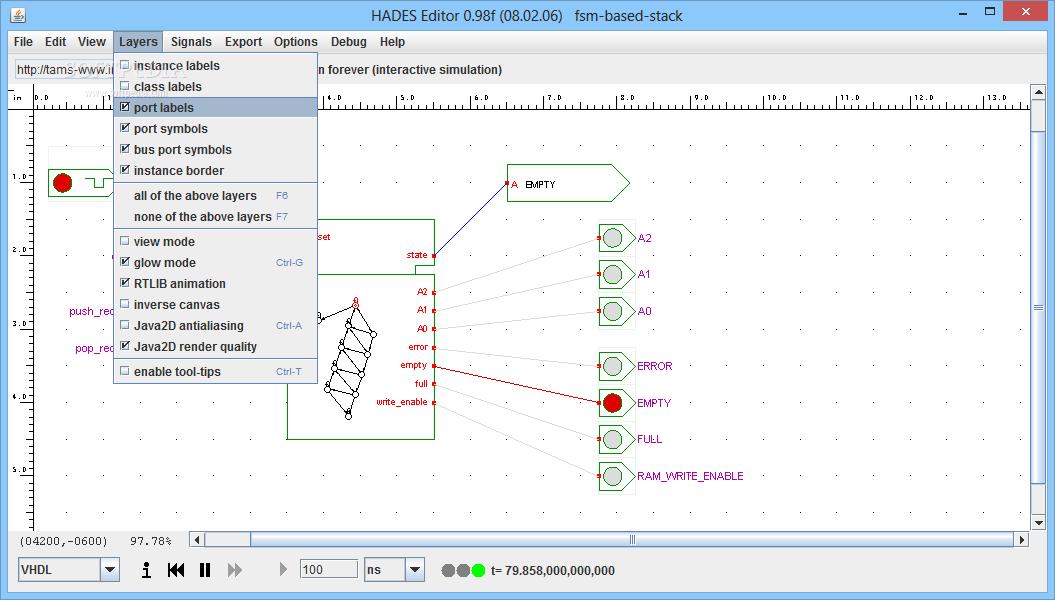Open the Signals menu
The width and height of the screenshot is (1055, 600).
[x=191, y=42]
